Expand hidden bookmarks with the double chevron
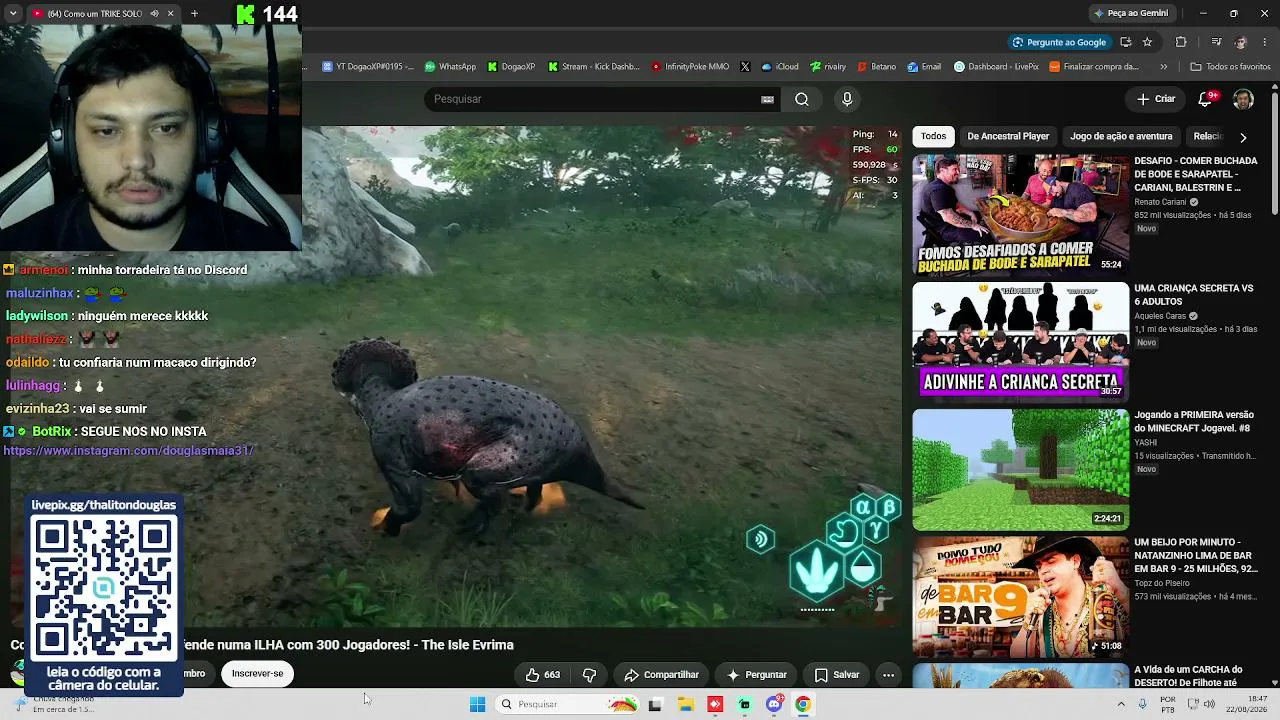Viewport: 1280px width, 720px height. pyautogui.click(x=1163, y=67)
